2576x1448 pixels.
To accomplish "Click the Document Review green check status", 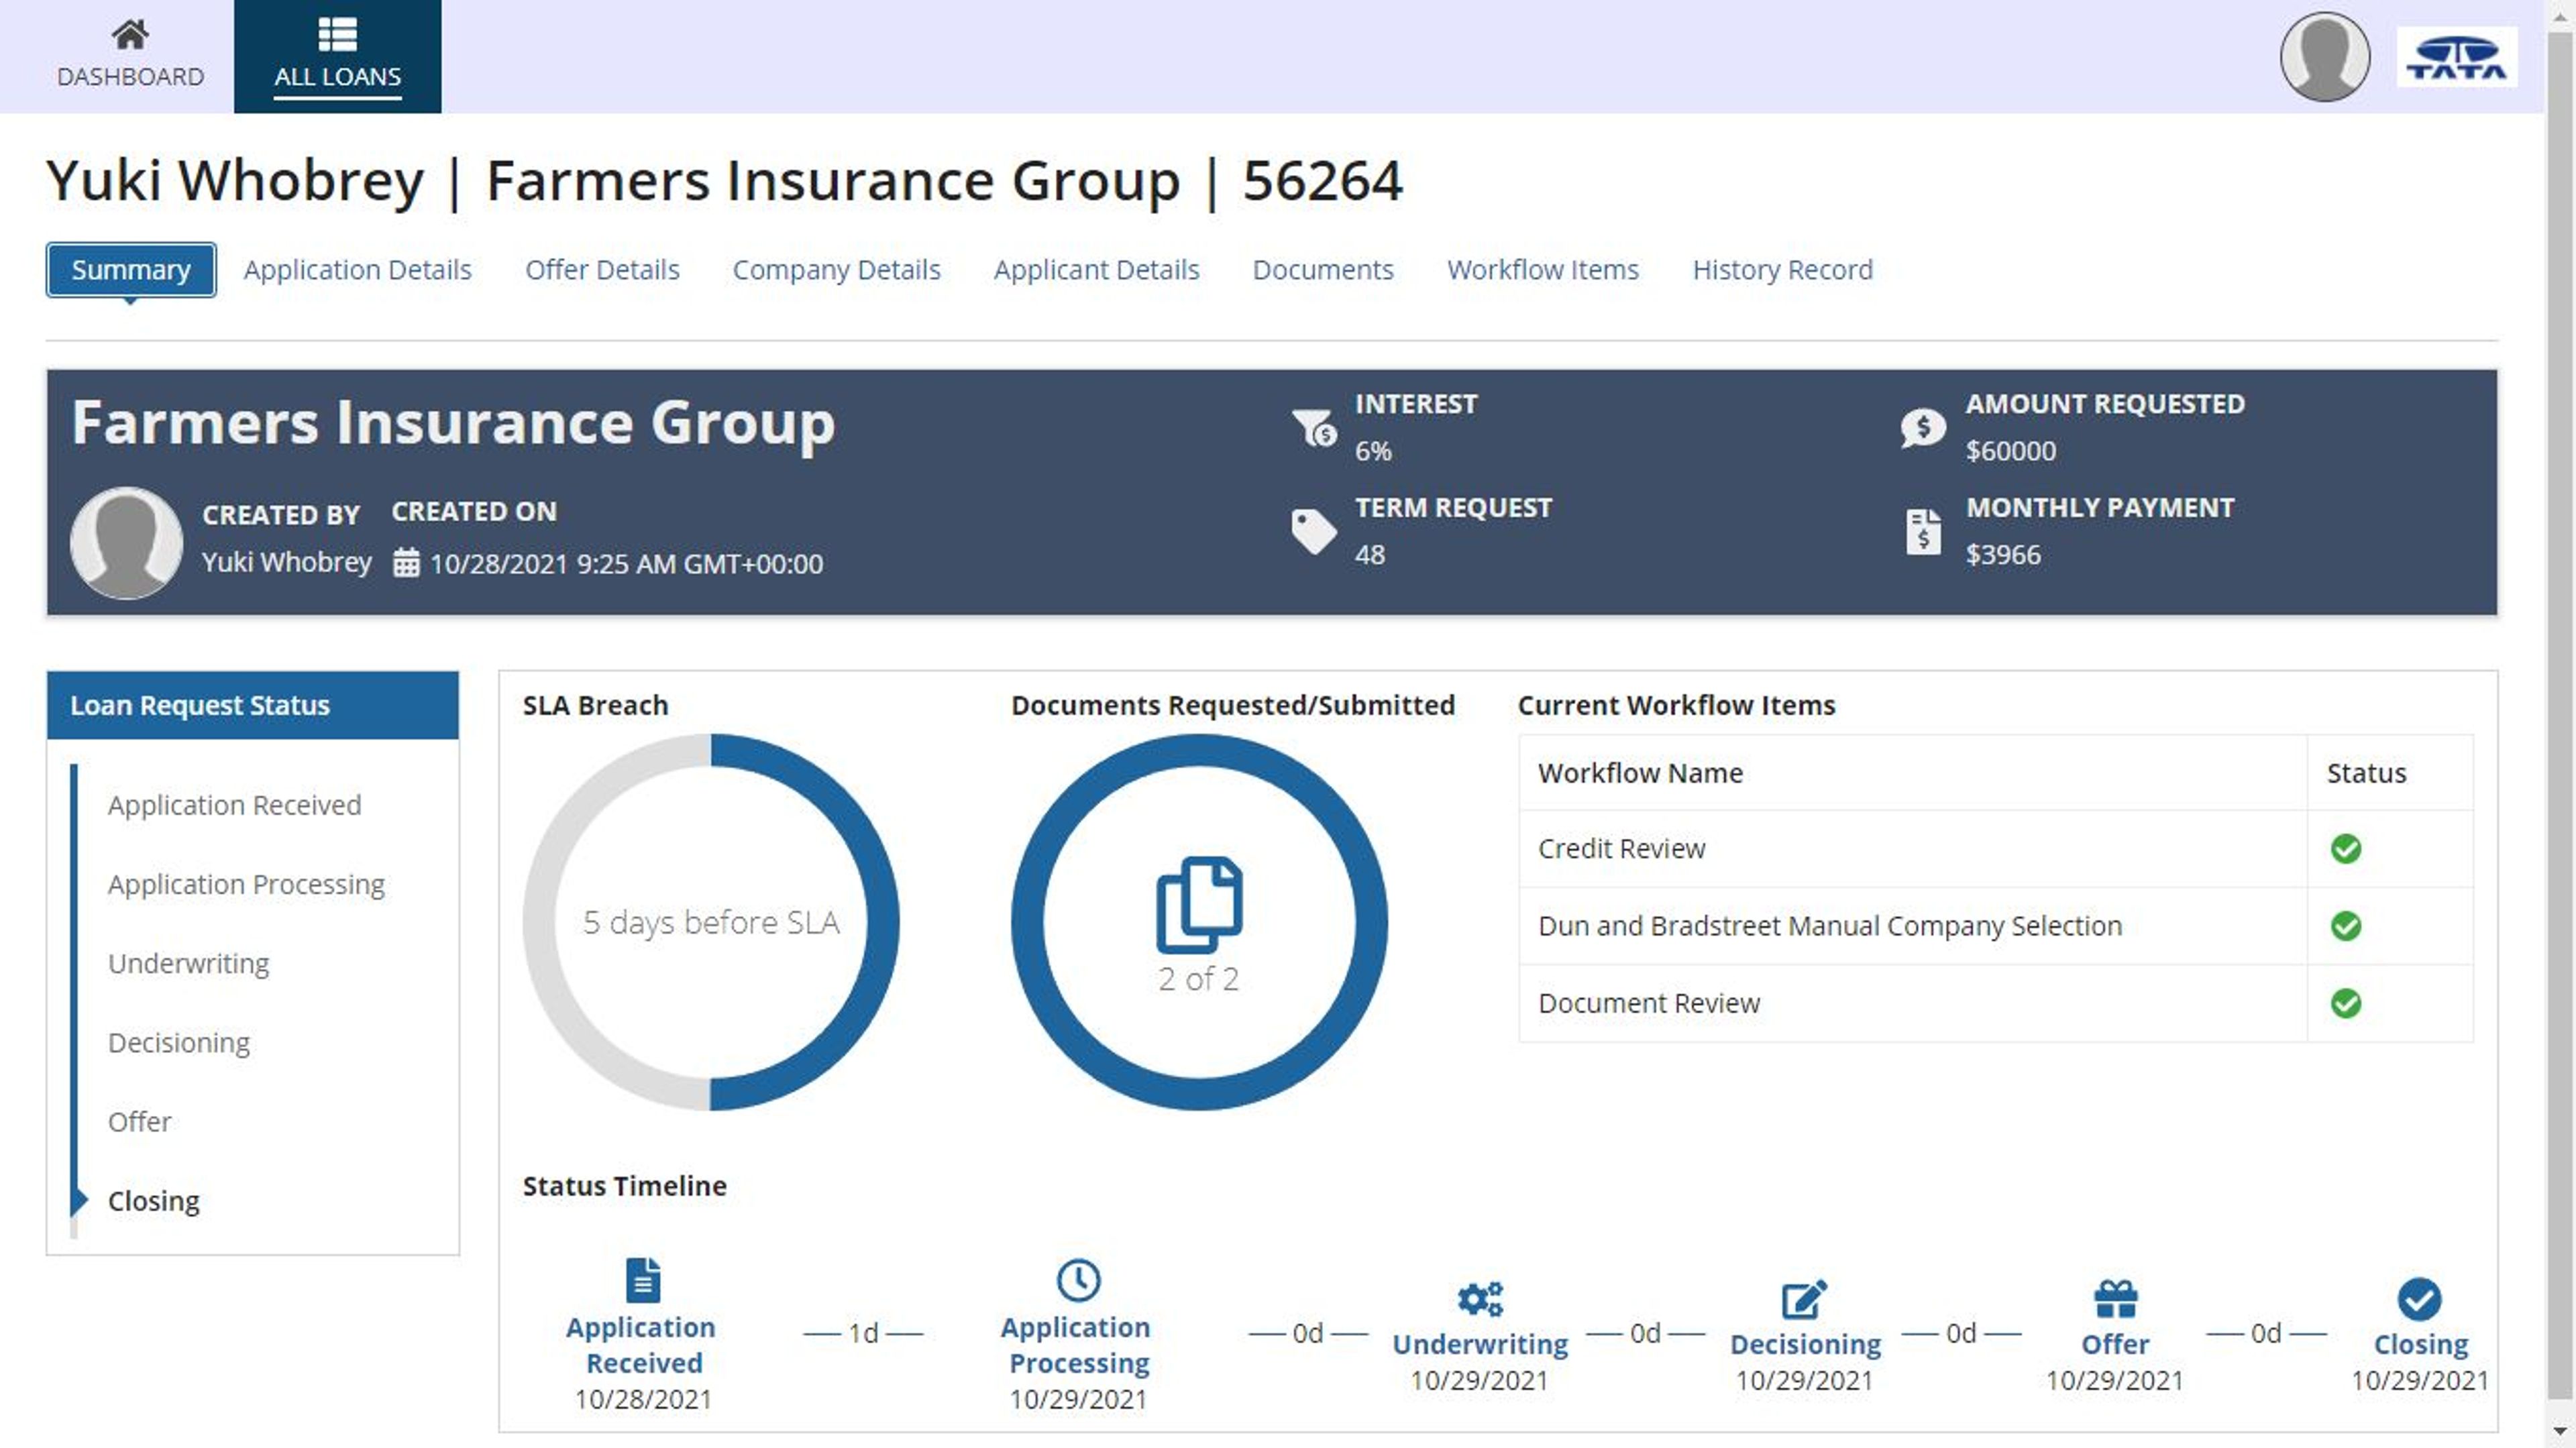I will point(2345,1003).
